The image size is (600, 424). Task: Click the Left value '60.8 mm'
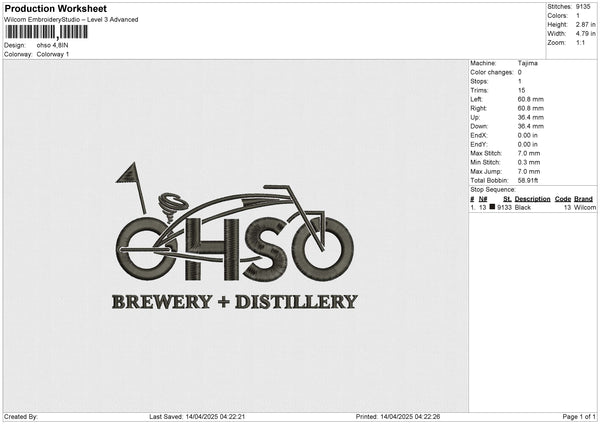531,99
